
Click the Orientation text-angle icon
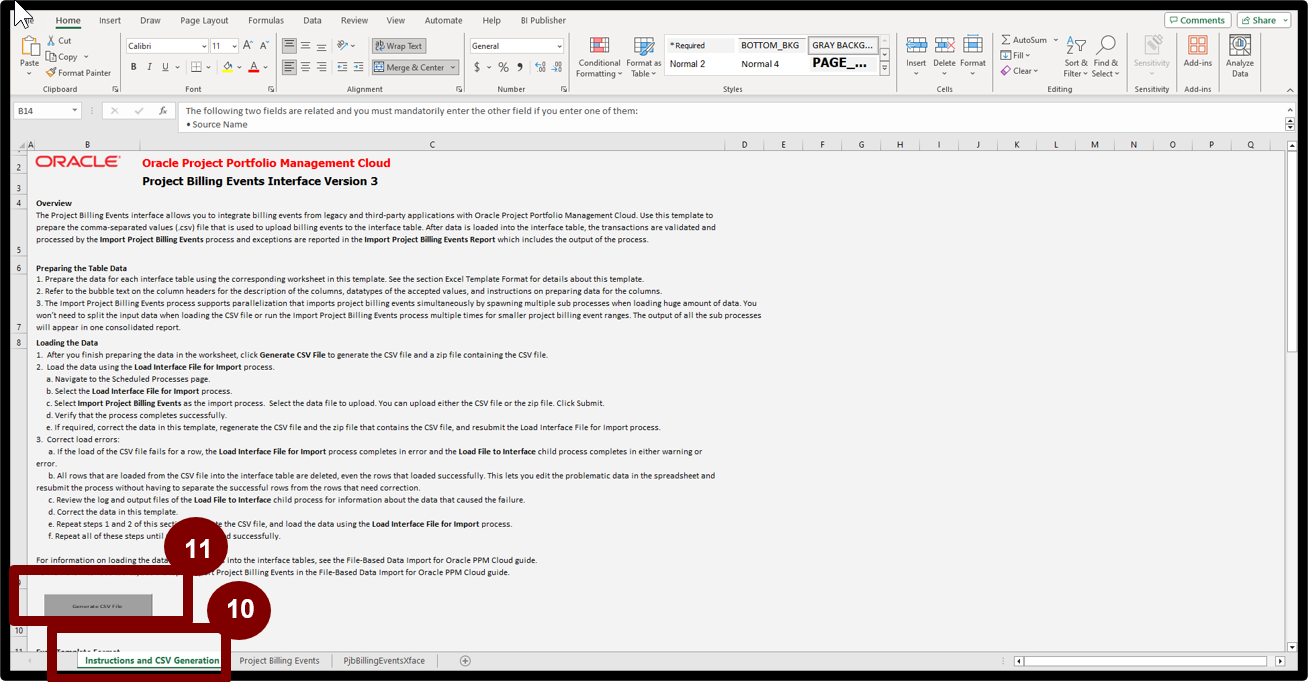tap(343, 45)
